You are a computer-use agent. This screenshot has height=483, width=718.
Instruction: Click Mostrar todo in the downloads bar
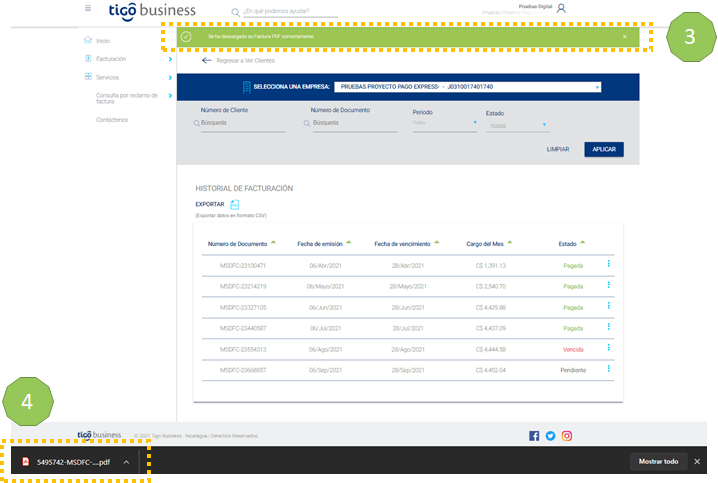(x=658, y=461)
